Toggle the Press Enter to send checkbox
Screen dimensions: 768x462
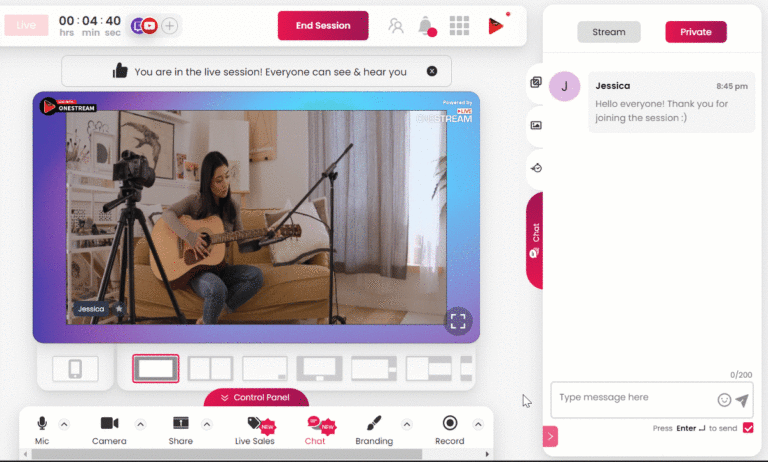pos(748,428)
